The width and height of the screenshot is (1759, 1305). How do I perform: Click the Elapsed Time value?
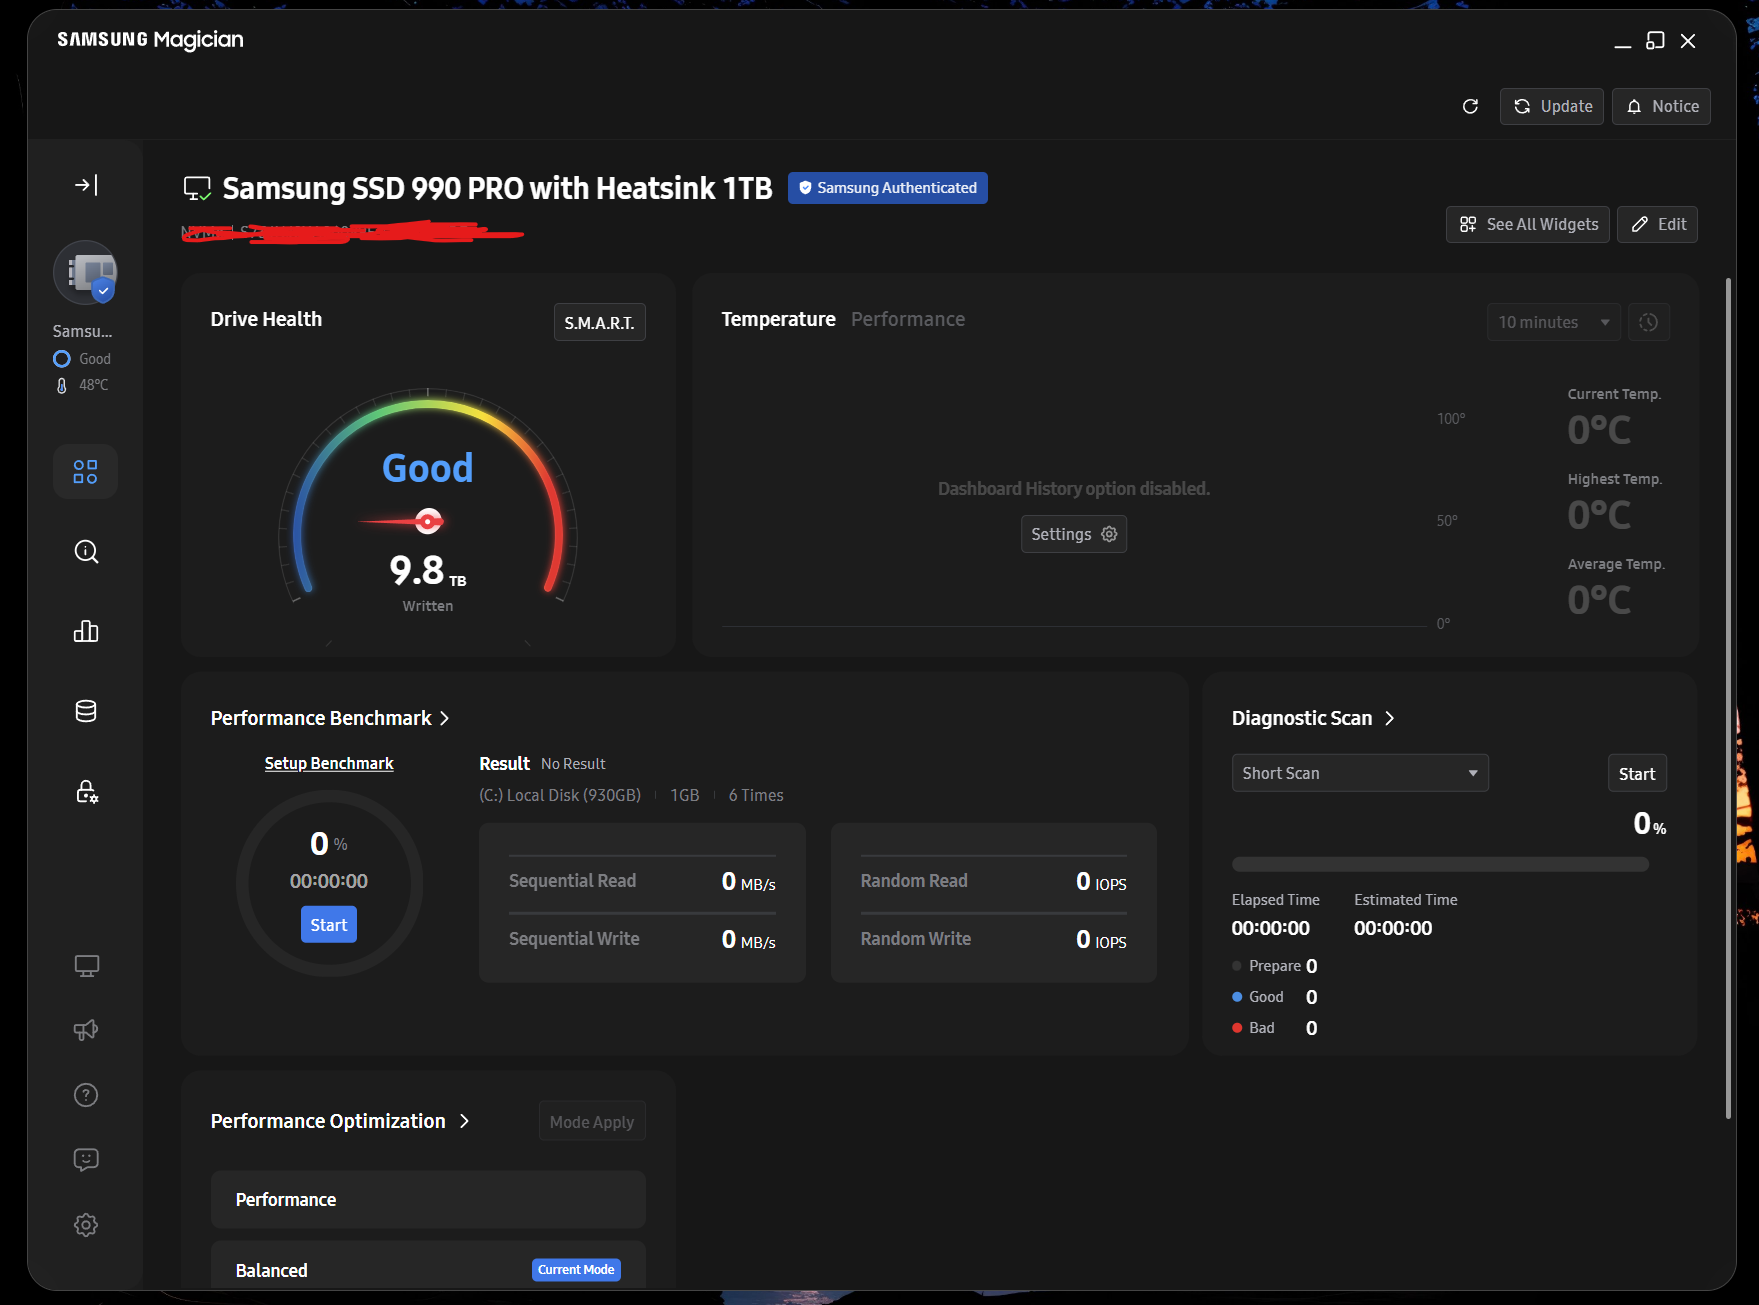point(1270,928)
